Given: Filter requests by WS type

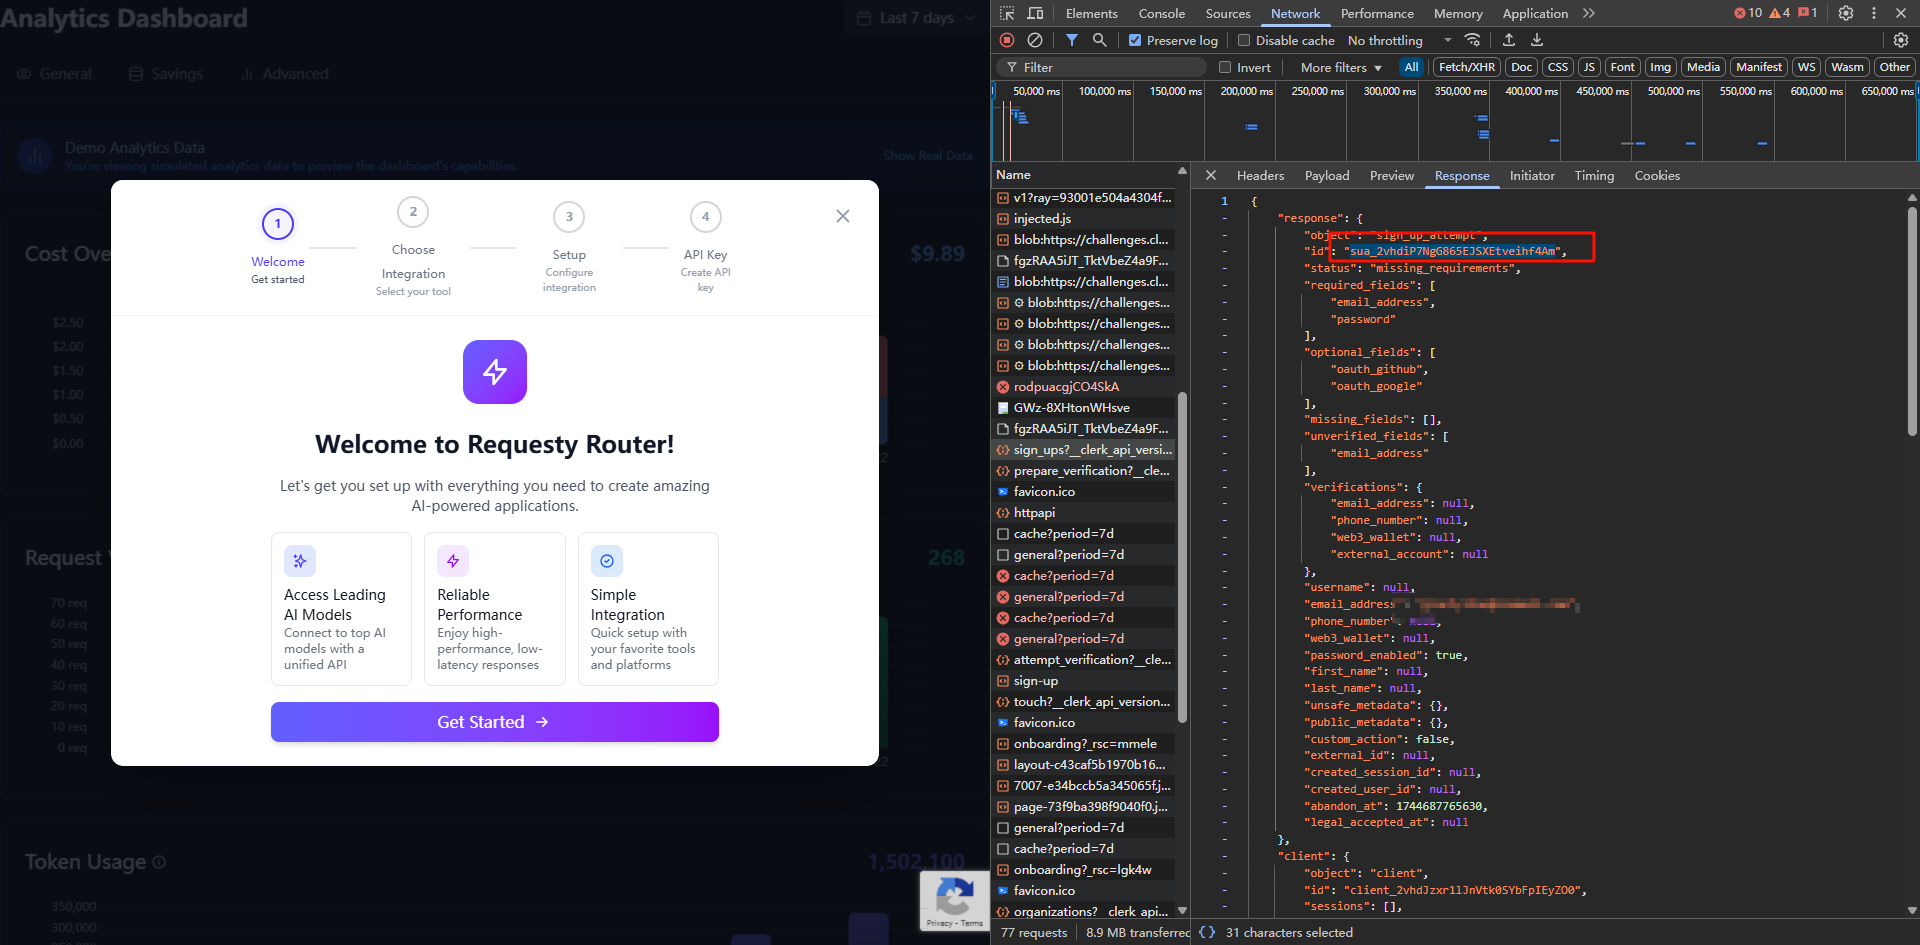Looking at the screenshot, I should 1806,67.
